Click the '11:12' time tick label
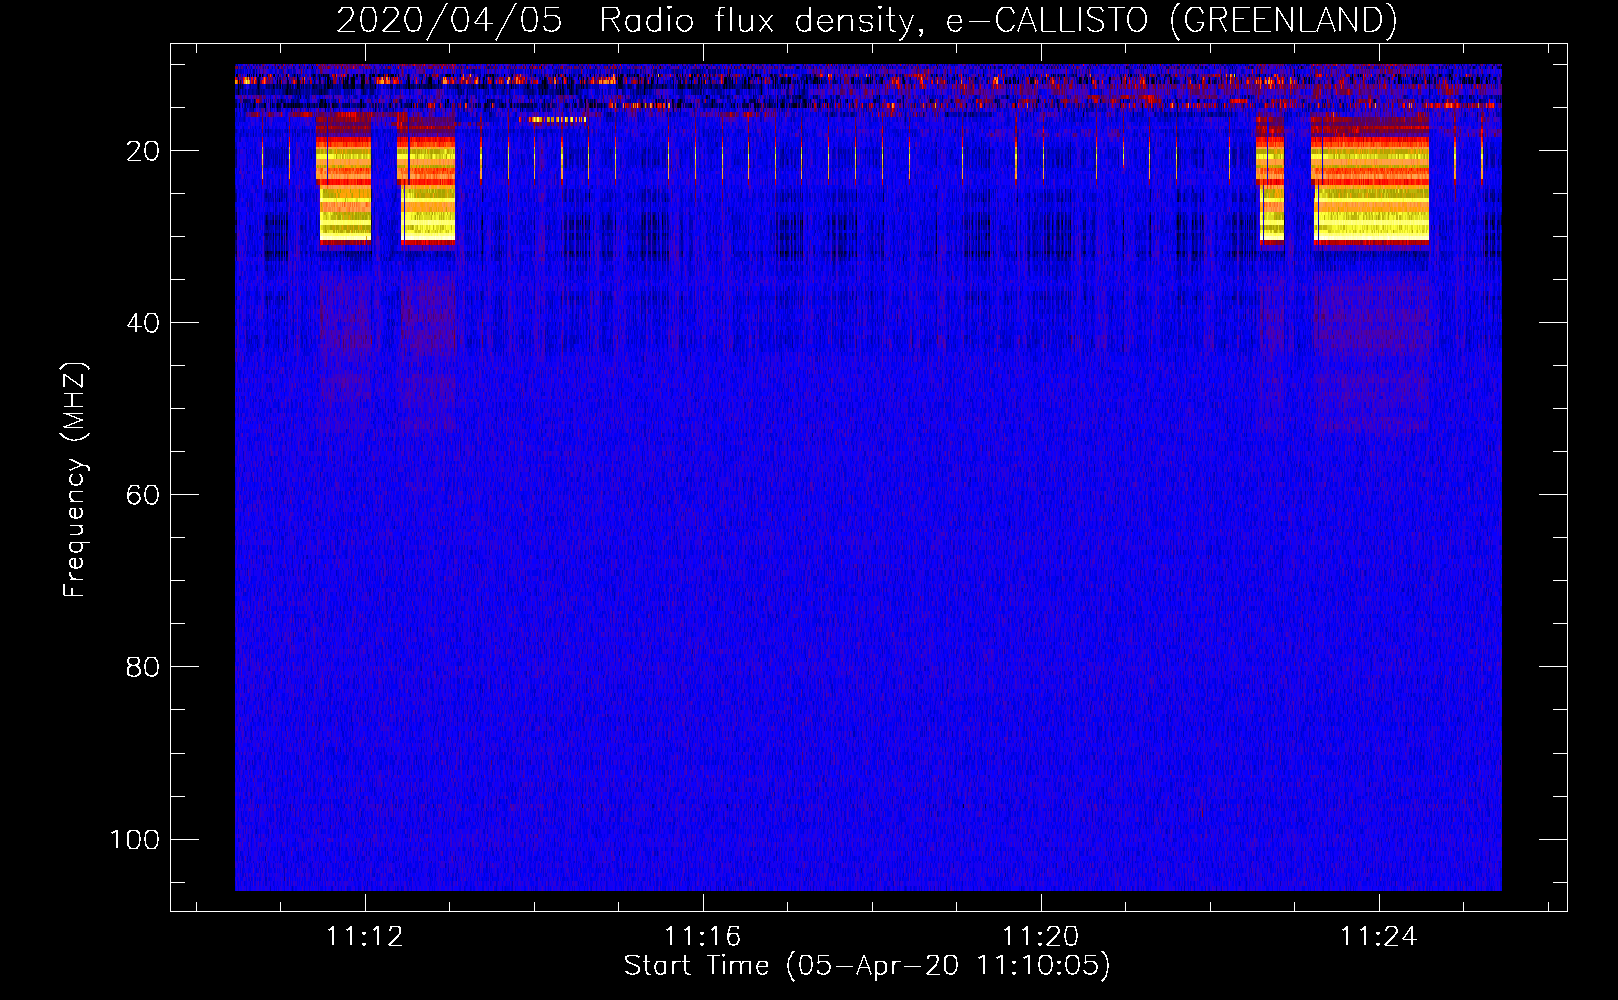 tap(365, 937)
